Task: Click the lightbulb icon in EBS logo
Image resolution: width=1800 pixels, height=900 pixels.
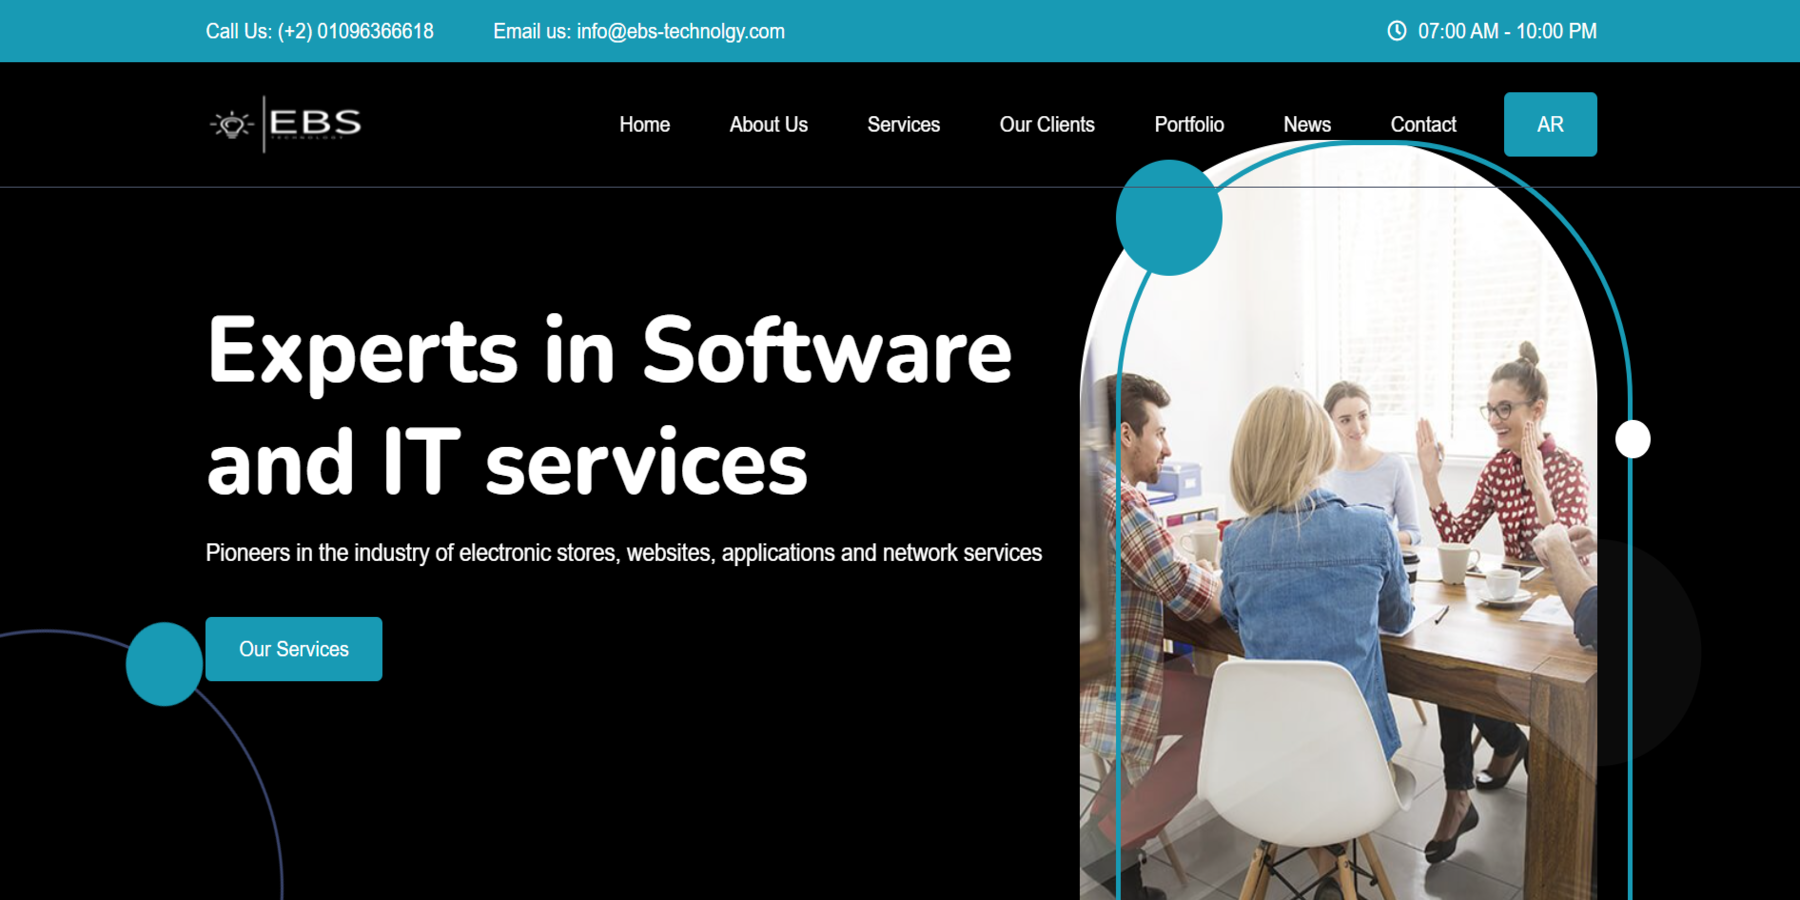Action: point(232,124)
